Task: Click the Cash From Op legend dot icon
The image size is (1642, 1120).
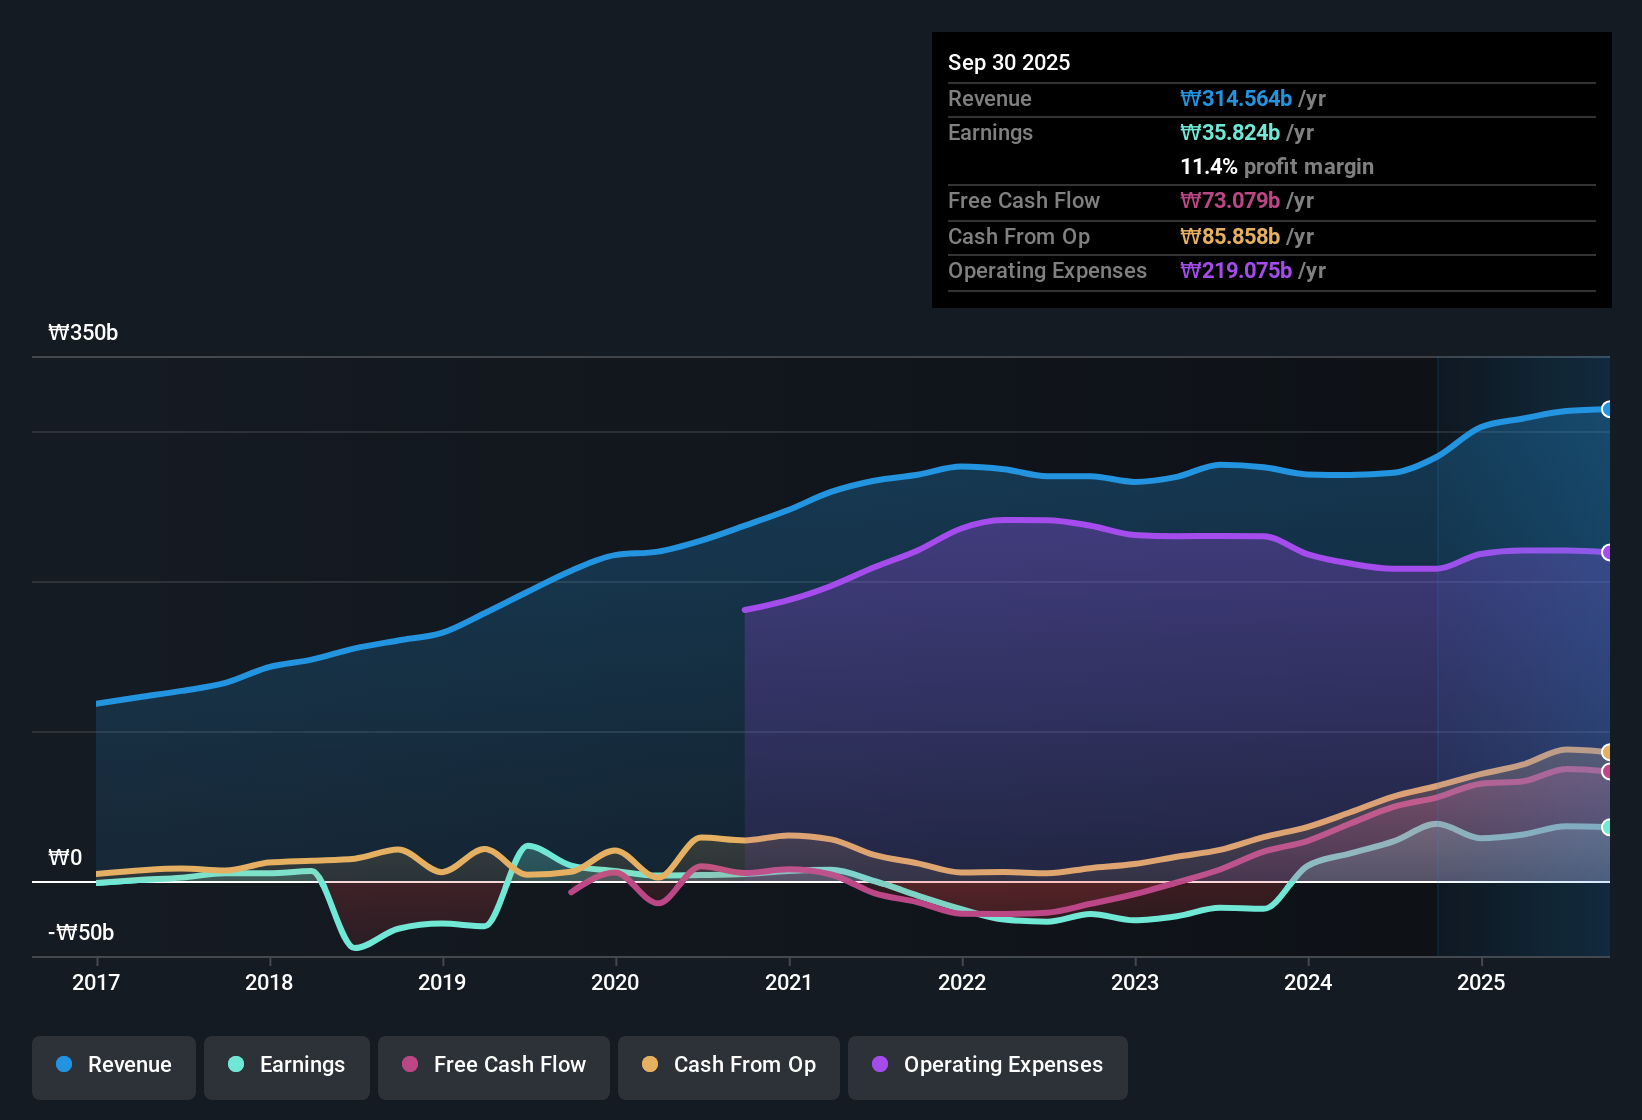Action: [x=648, y=1065]
